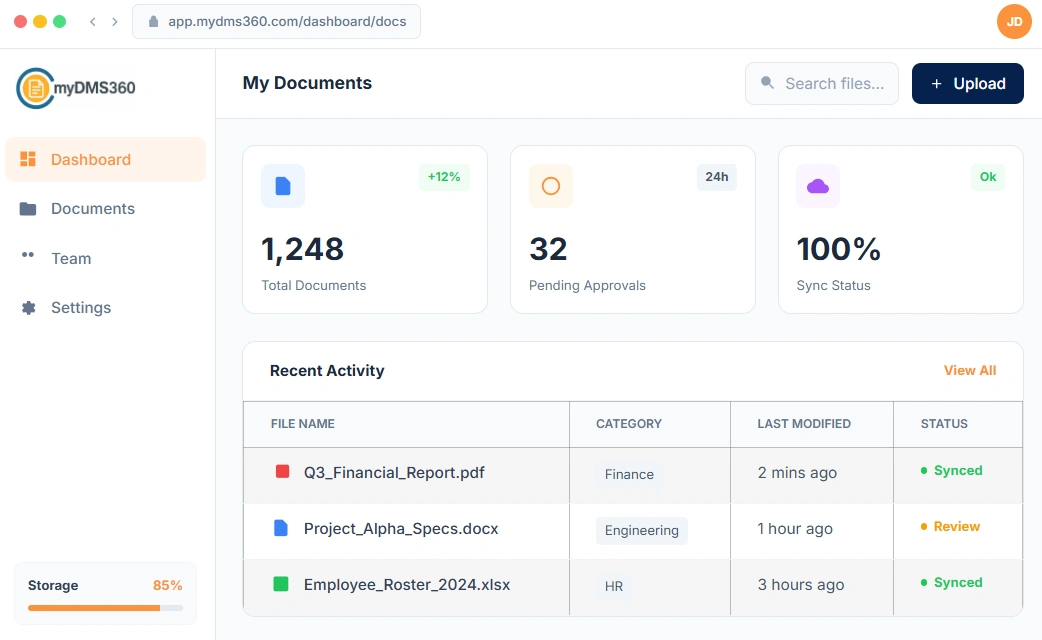Focus the Search files input field
The height and width of the screenshot is (640, 1042).
coord(833,84)
